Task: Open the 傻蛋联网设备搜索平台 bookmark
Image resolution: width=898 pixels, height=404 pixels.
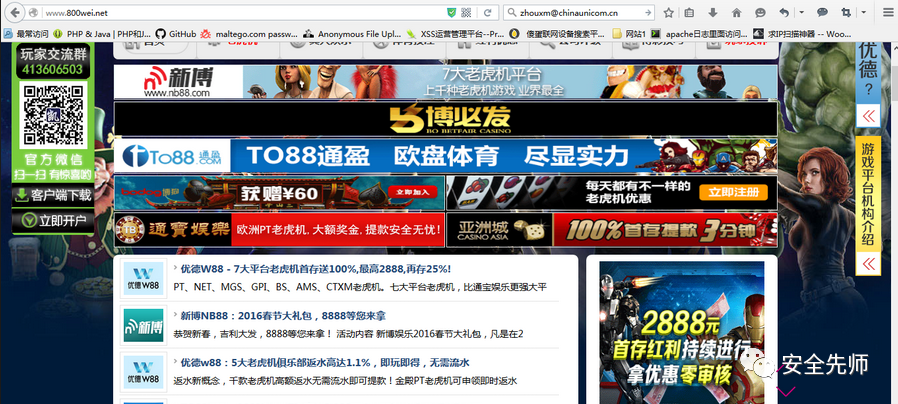Action: pyautogui.click(x=557, y=34)
